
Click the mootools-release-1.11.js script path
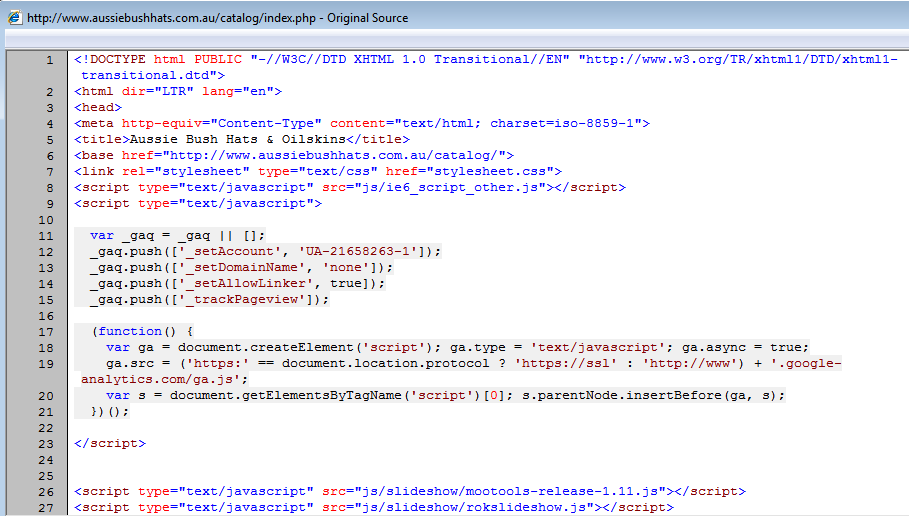click(503, 491)
